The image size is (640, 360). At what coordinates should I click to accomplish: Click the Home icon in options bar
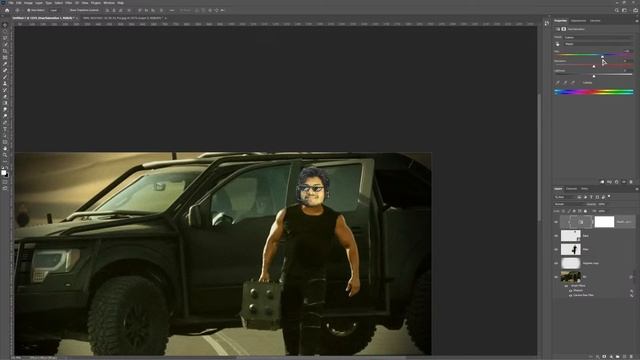7,10
